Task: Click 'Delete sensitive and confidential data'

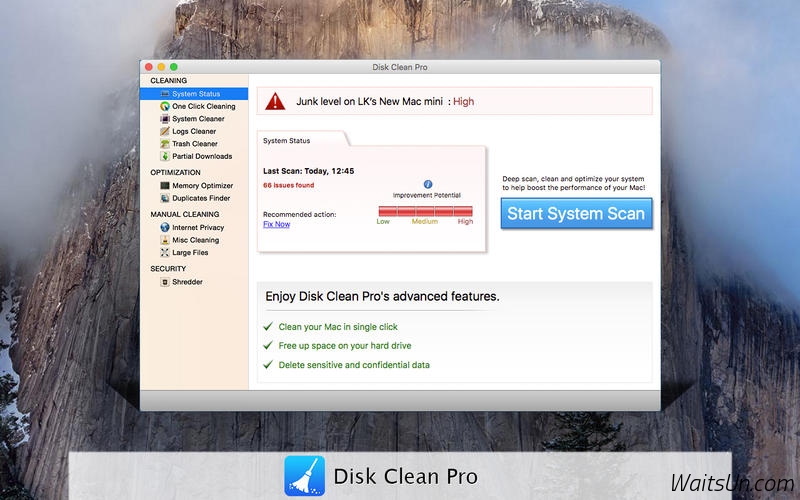Action: click(x=354, y=365)
